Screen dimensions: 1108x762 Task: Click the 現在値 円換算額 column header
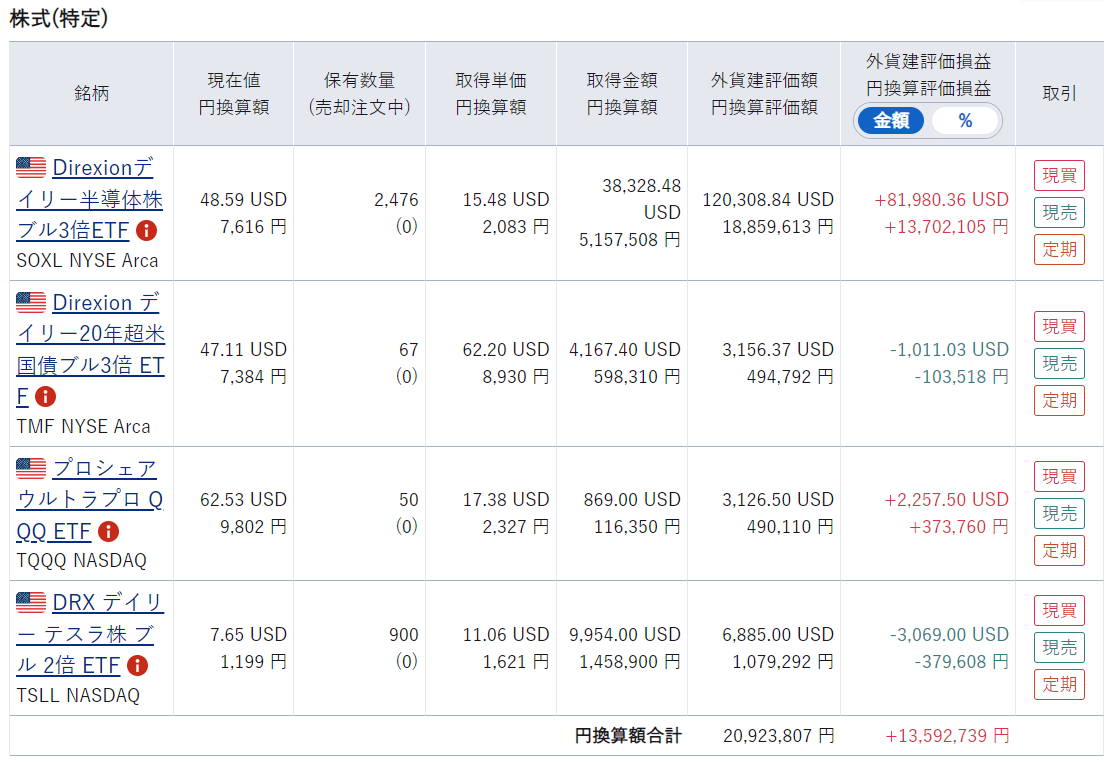[x=234, y=93]
